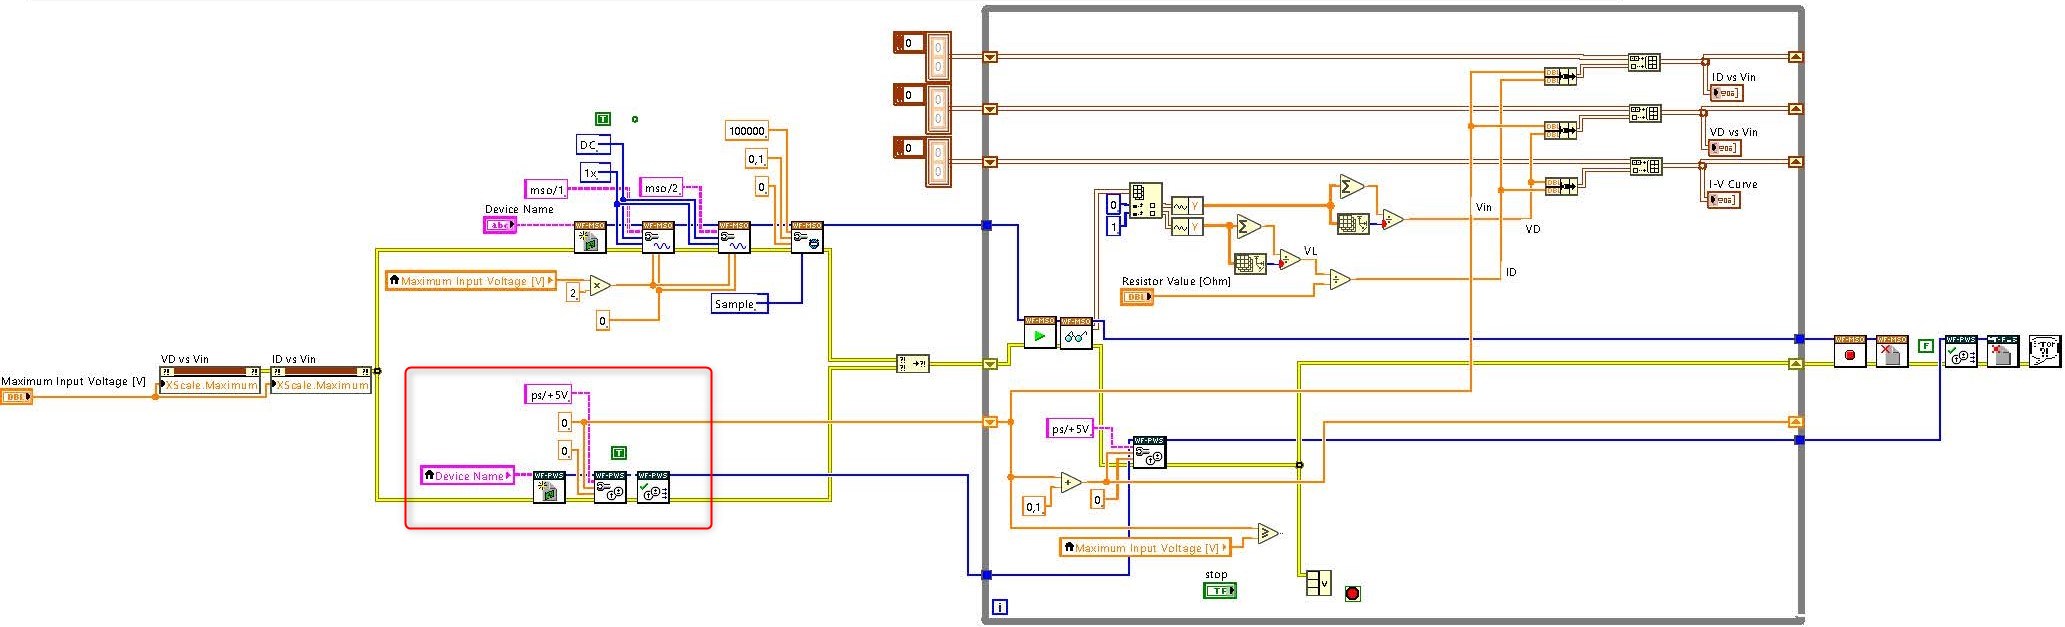The image size is (2065, 627).
Task: Click the VD vs Vin XScale.Maximum property node
Action: (x=211, y=380)
